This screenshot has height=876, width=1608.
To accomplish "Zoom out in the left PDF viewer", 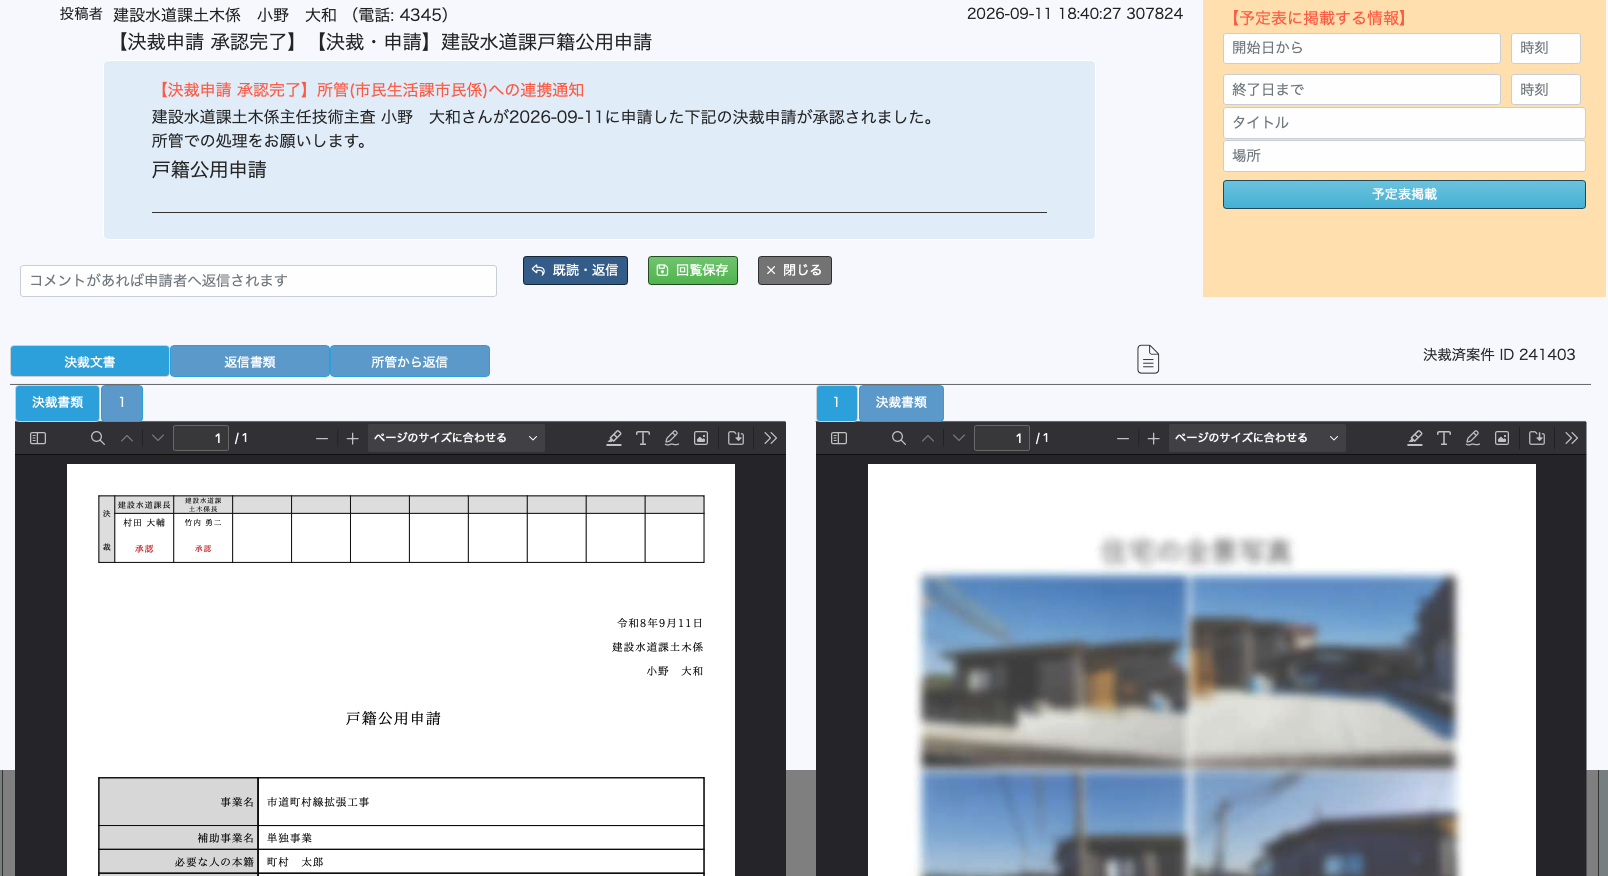I will (322, 438).
